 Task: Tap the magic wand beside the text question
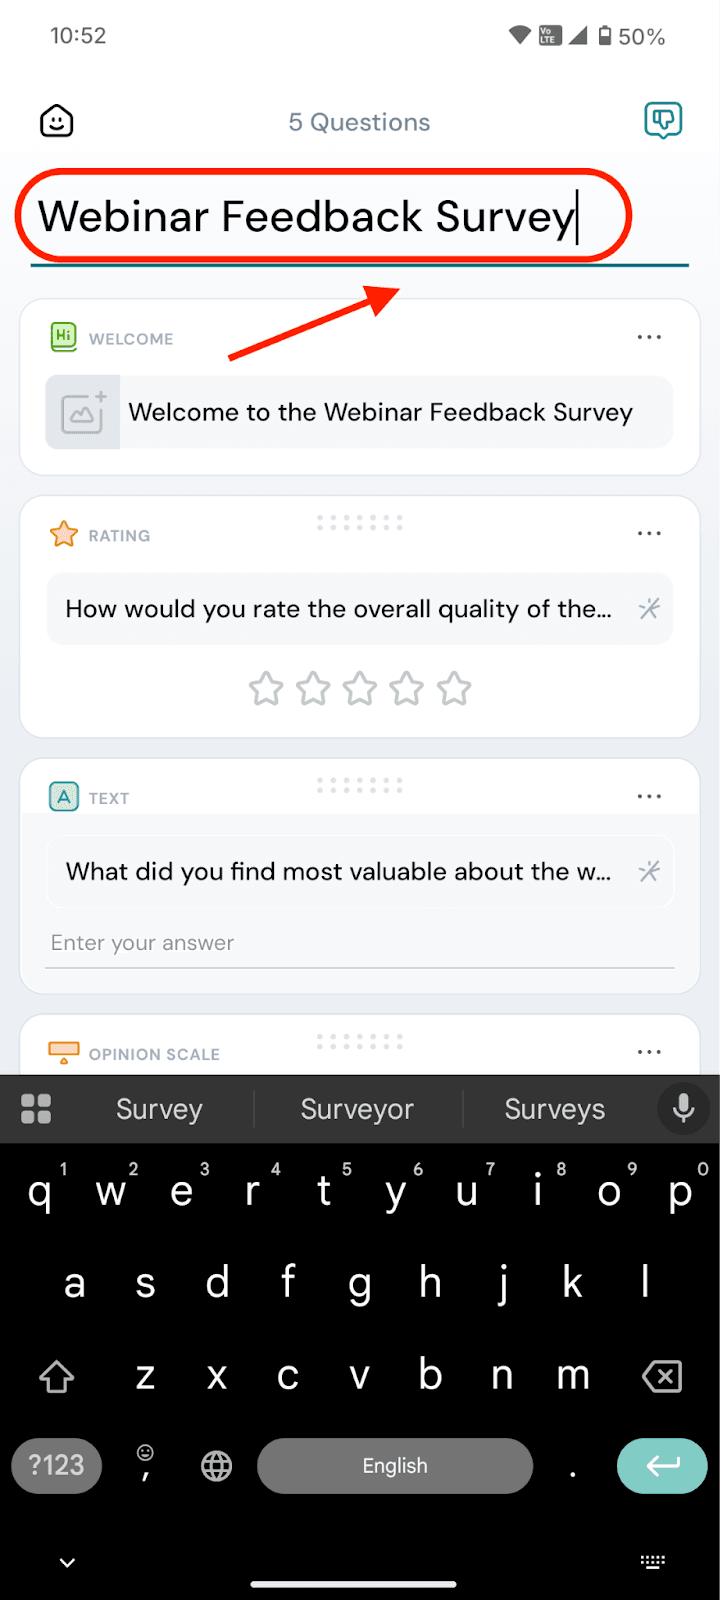tap(649, 871)
